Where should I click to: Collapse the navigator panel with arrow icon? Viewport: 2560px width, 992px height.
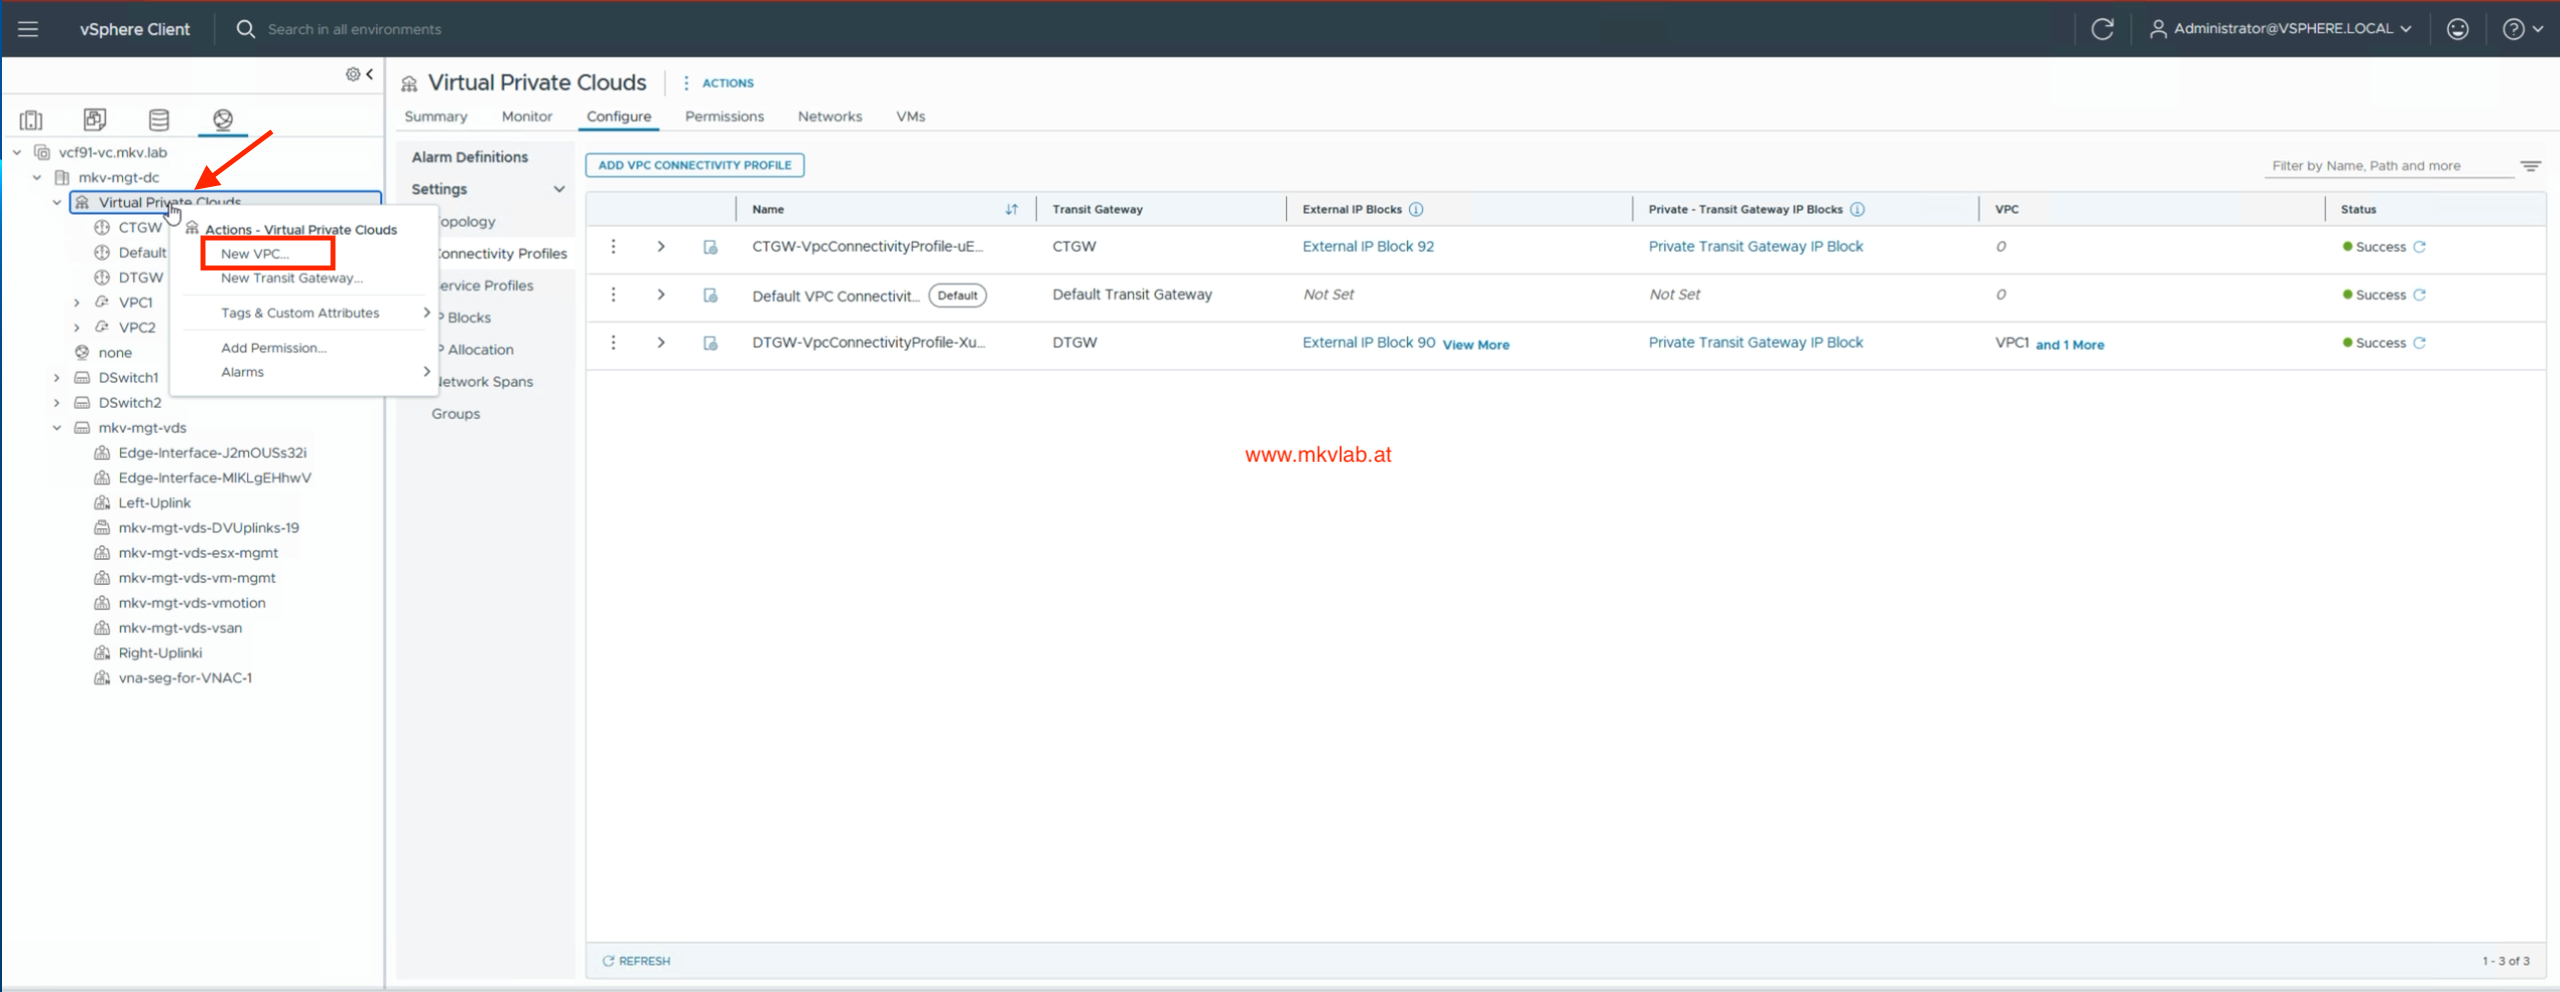(x=370, y=74)
